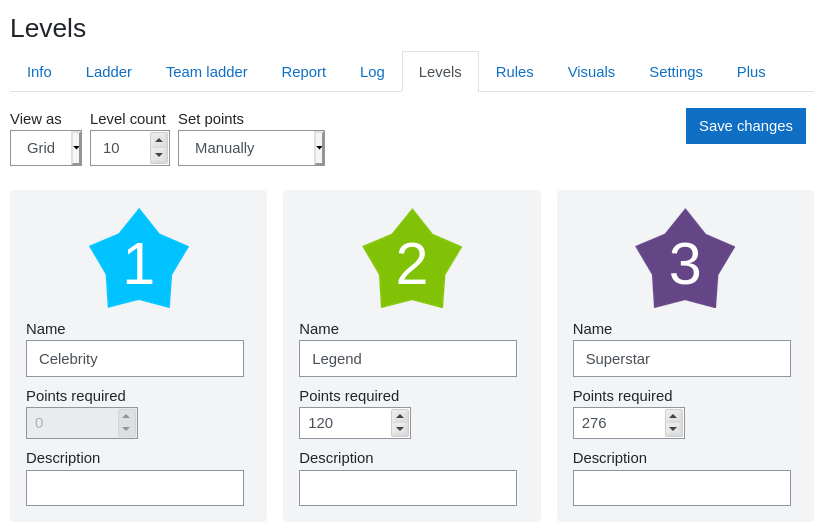Screen dimensions: 825x532
Task: Focus the level 3 Description field
Action: 681,488
